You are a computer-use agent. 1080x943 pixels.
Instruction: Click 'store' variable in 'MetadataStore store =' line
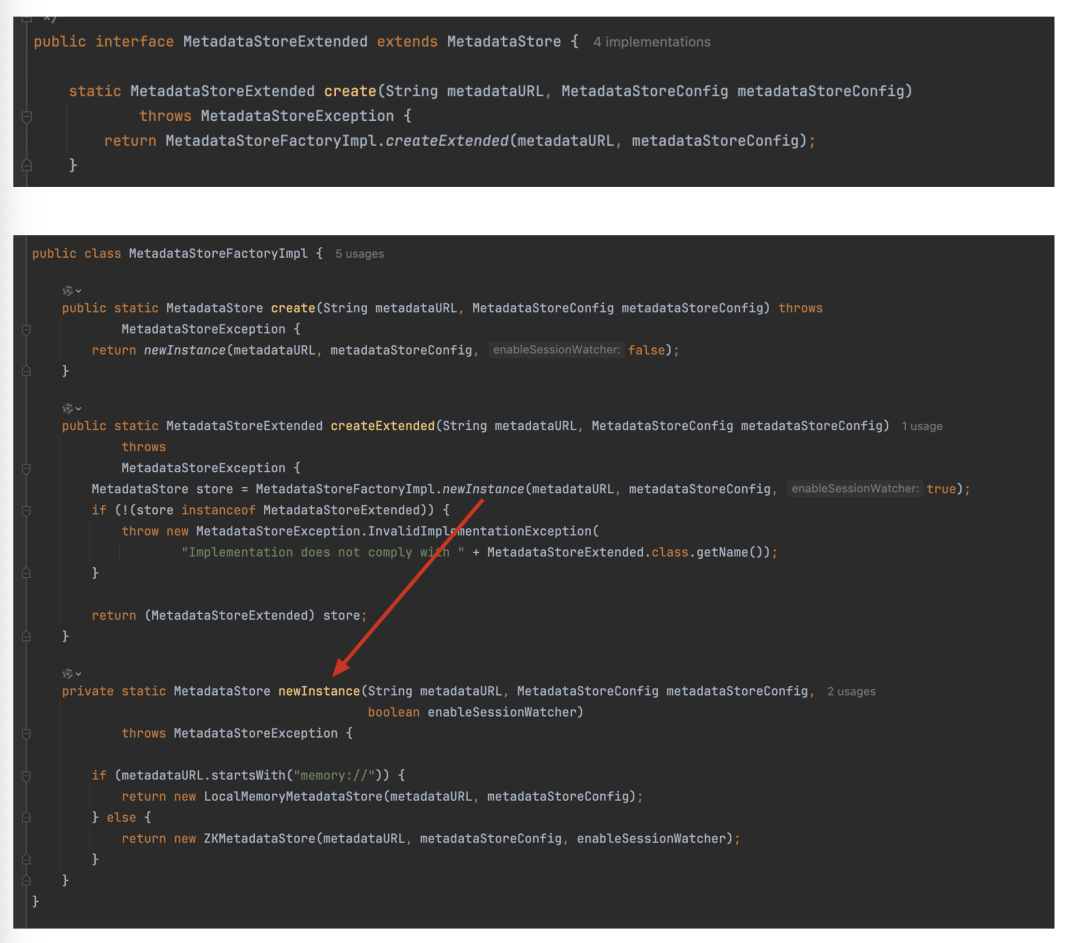[214, 489]
